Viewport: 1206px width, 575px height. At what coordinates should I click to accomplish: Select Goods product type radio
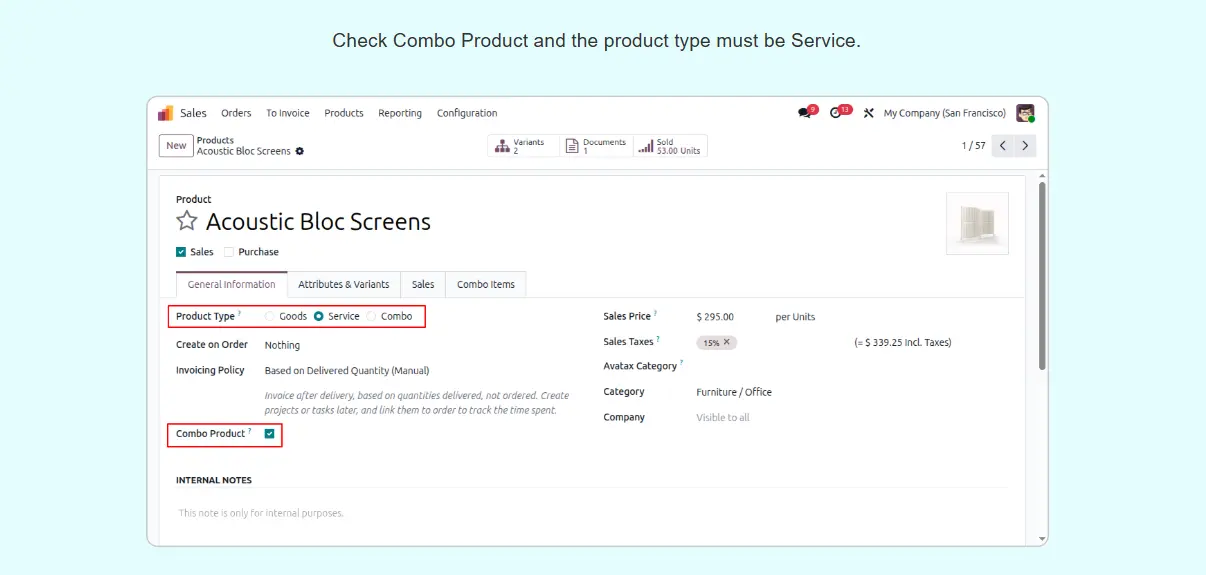pos(270,316)
